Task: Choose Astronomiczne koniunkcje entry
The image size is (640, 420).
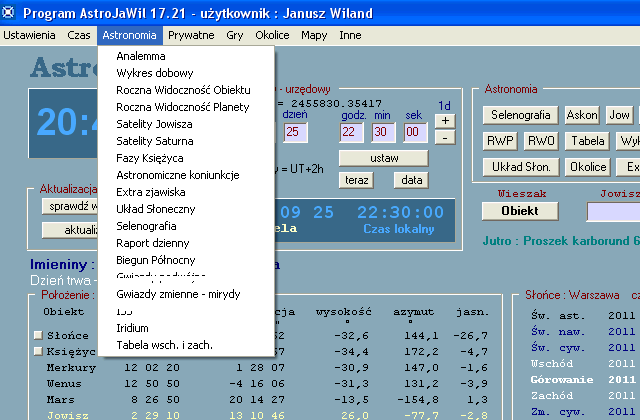Action: tap(186, 175)
